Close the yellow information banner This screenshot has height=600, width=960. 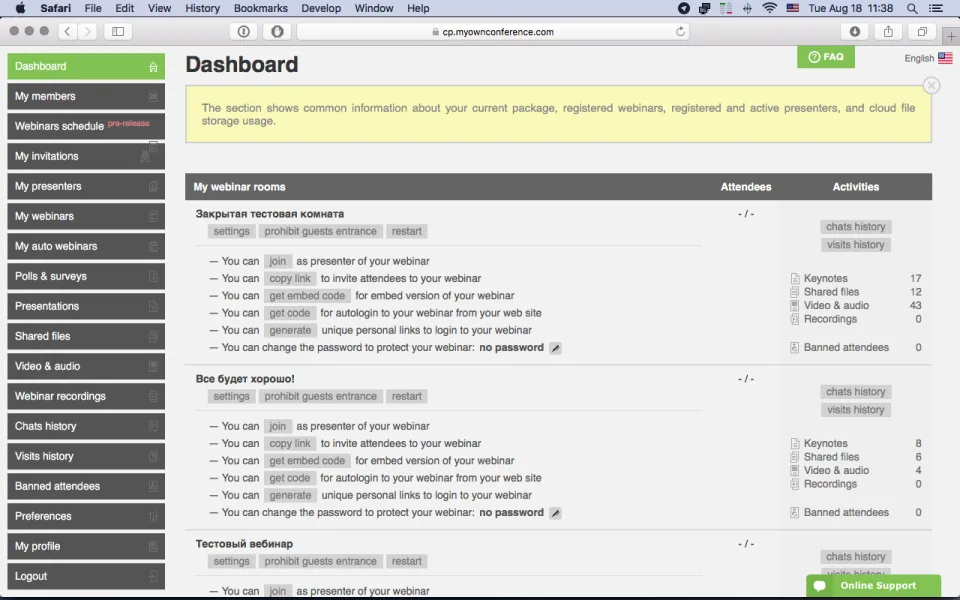(931, 85)
